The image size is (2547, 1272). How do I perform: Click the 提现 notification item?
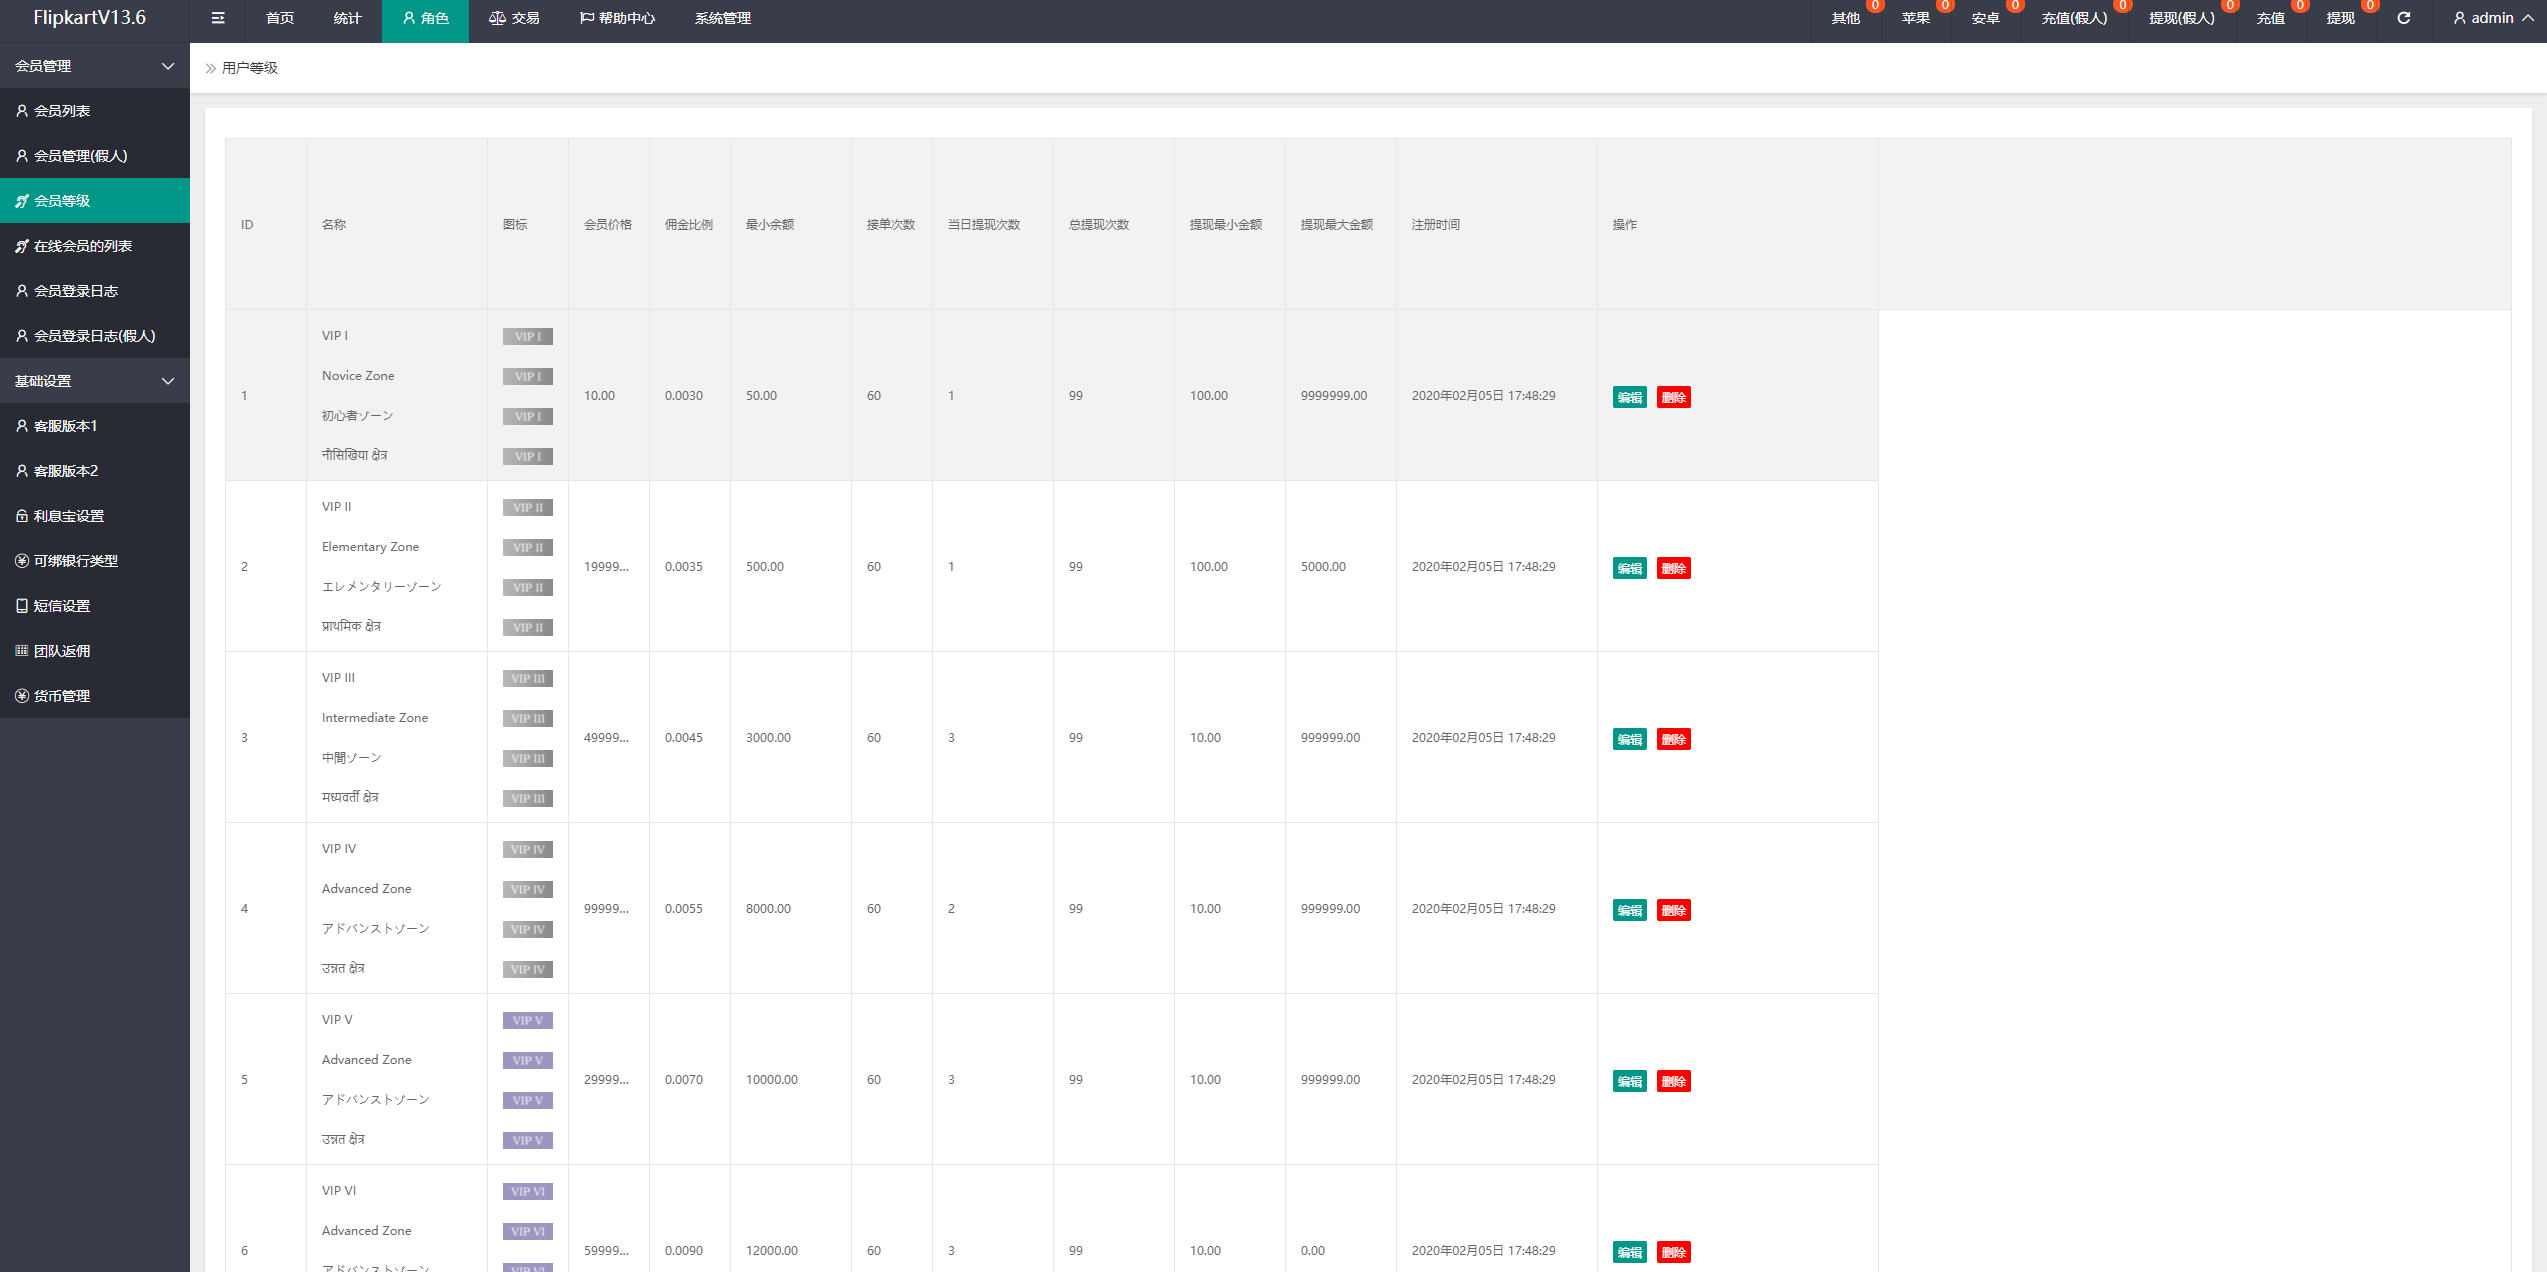[2341, 18]
